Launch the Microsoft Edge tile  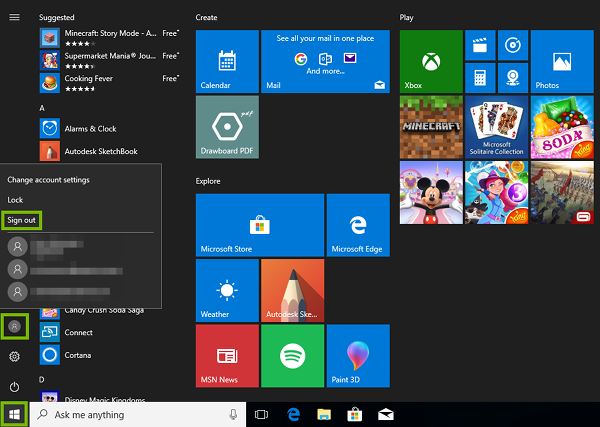358,225
